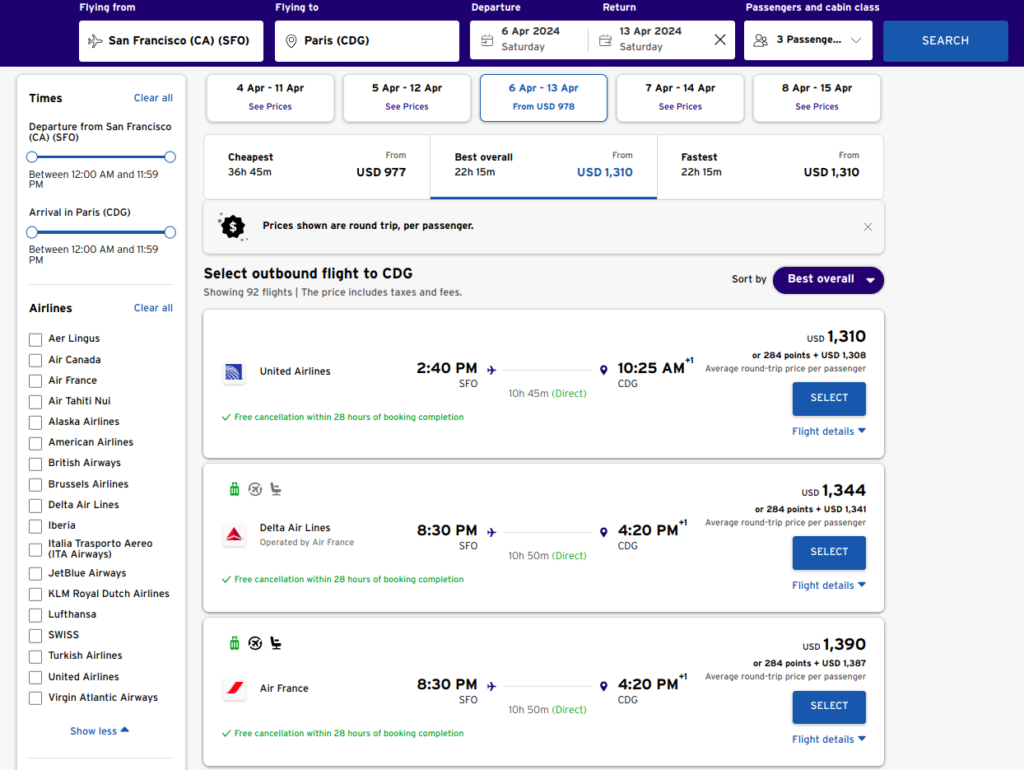Click the no-flight-change icon on Delta flight
The image size is (1024, 770).
coord(255,489)
